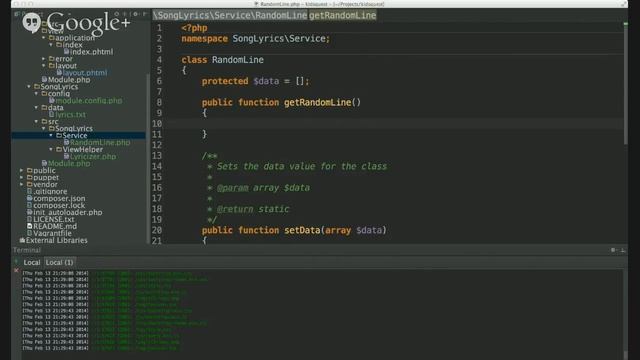Collapse the Service folder arrow
Image resolution: width=640 pixels, height=360 pixels.
pyautogui.click(x=51, y=136)
